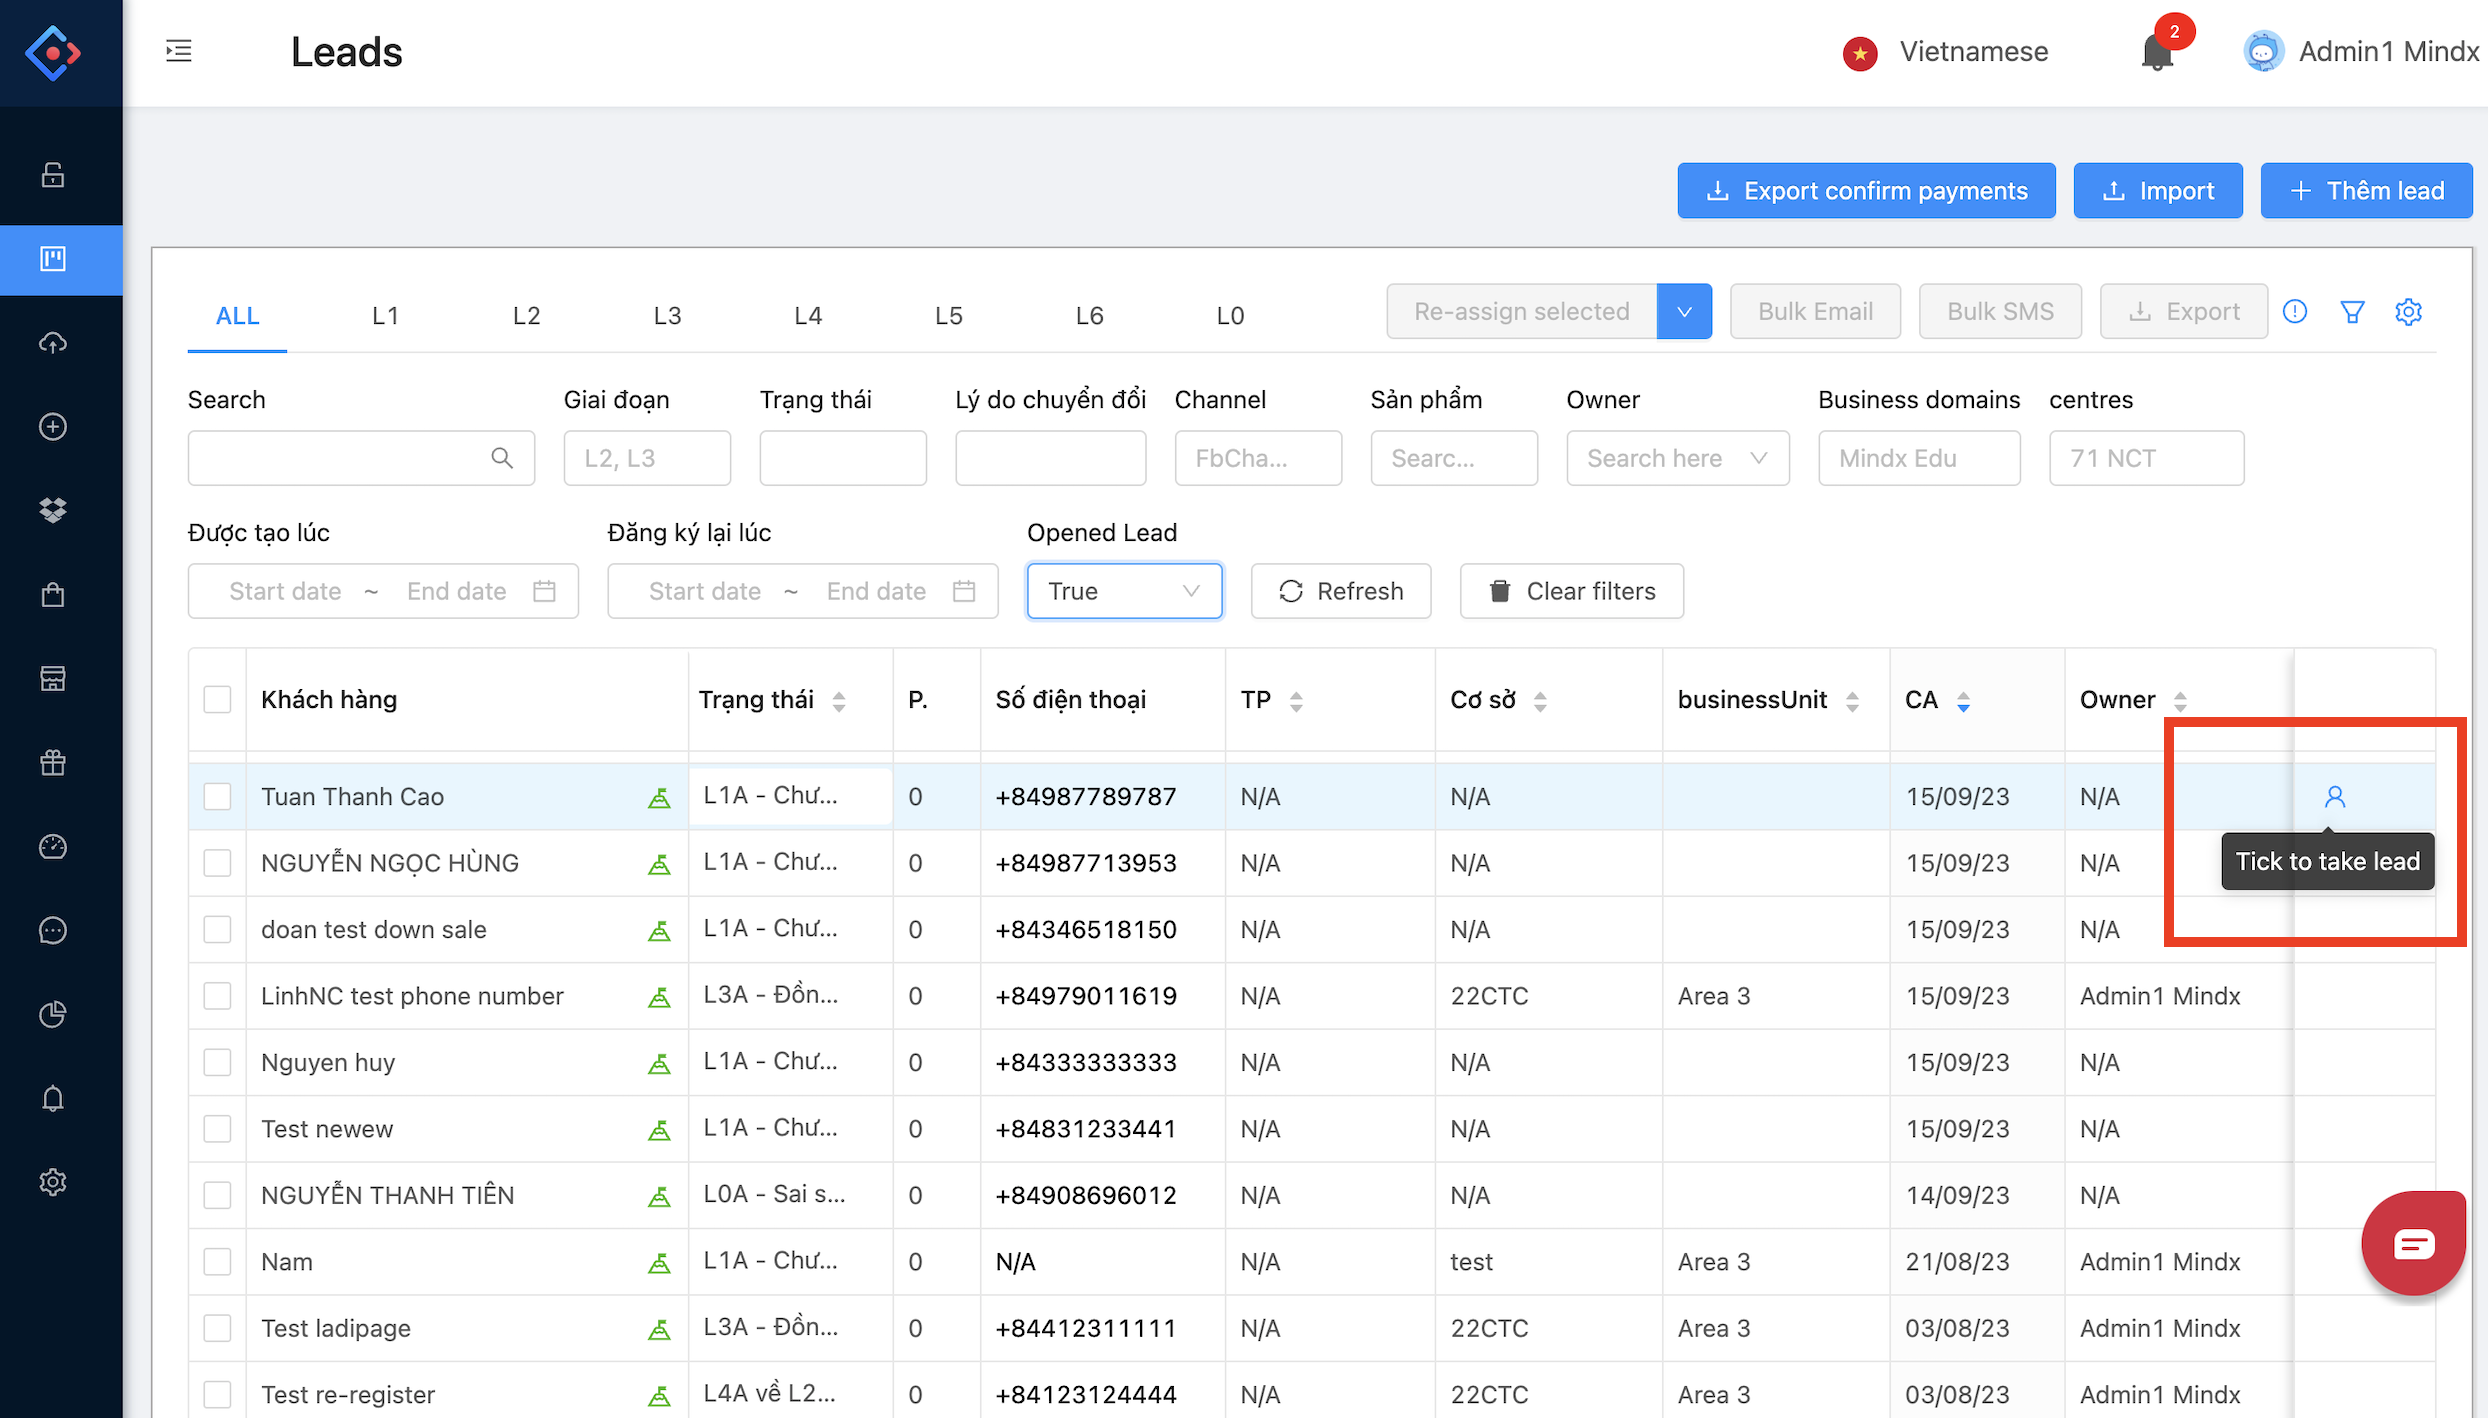
Task: Expand Re-assign selected arrow dropdown
Action: [1684, 312]
